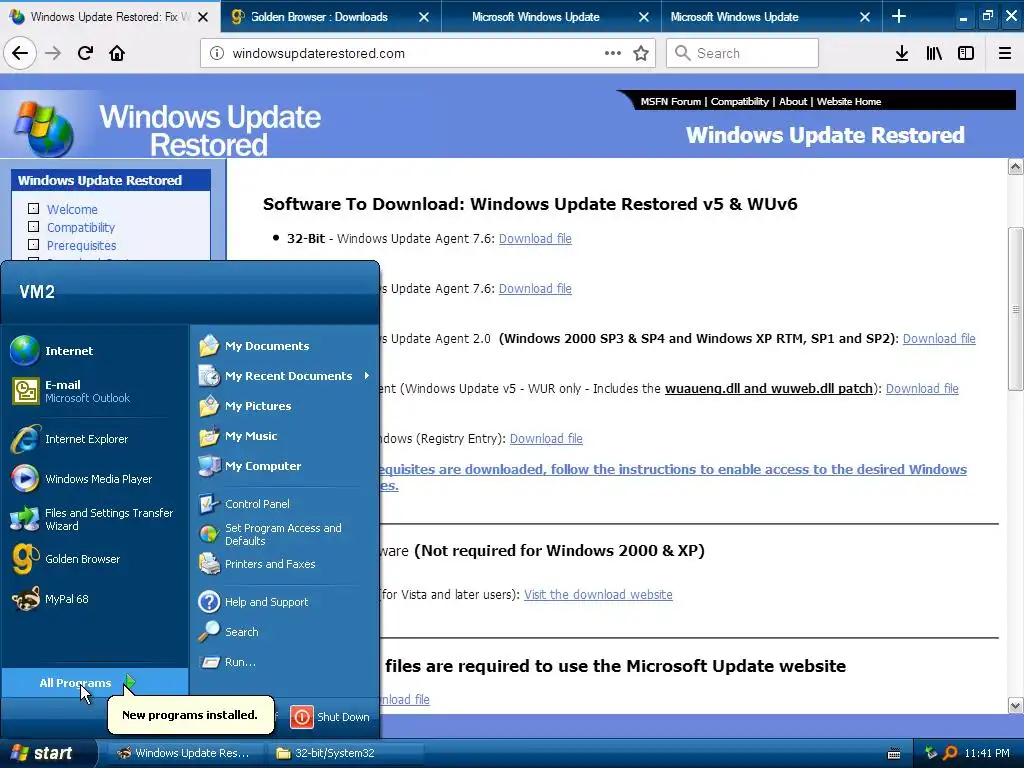Open the Run dialog

point(284,662)
